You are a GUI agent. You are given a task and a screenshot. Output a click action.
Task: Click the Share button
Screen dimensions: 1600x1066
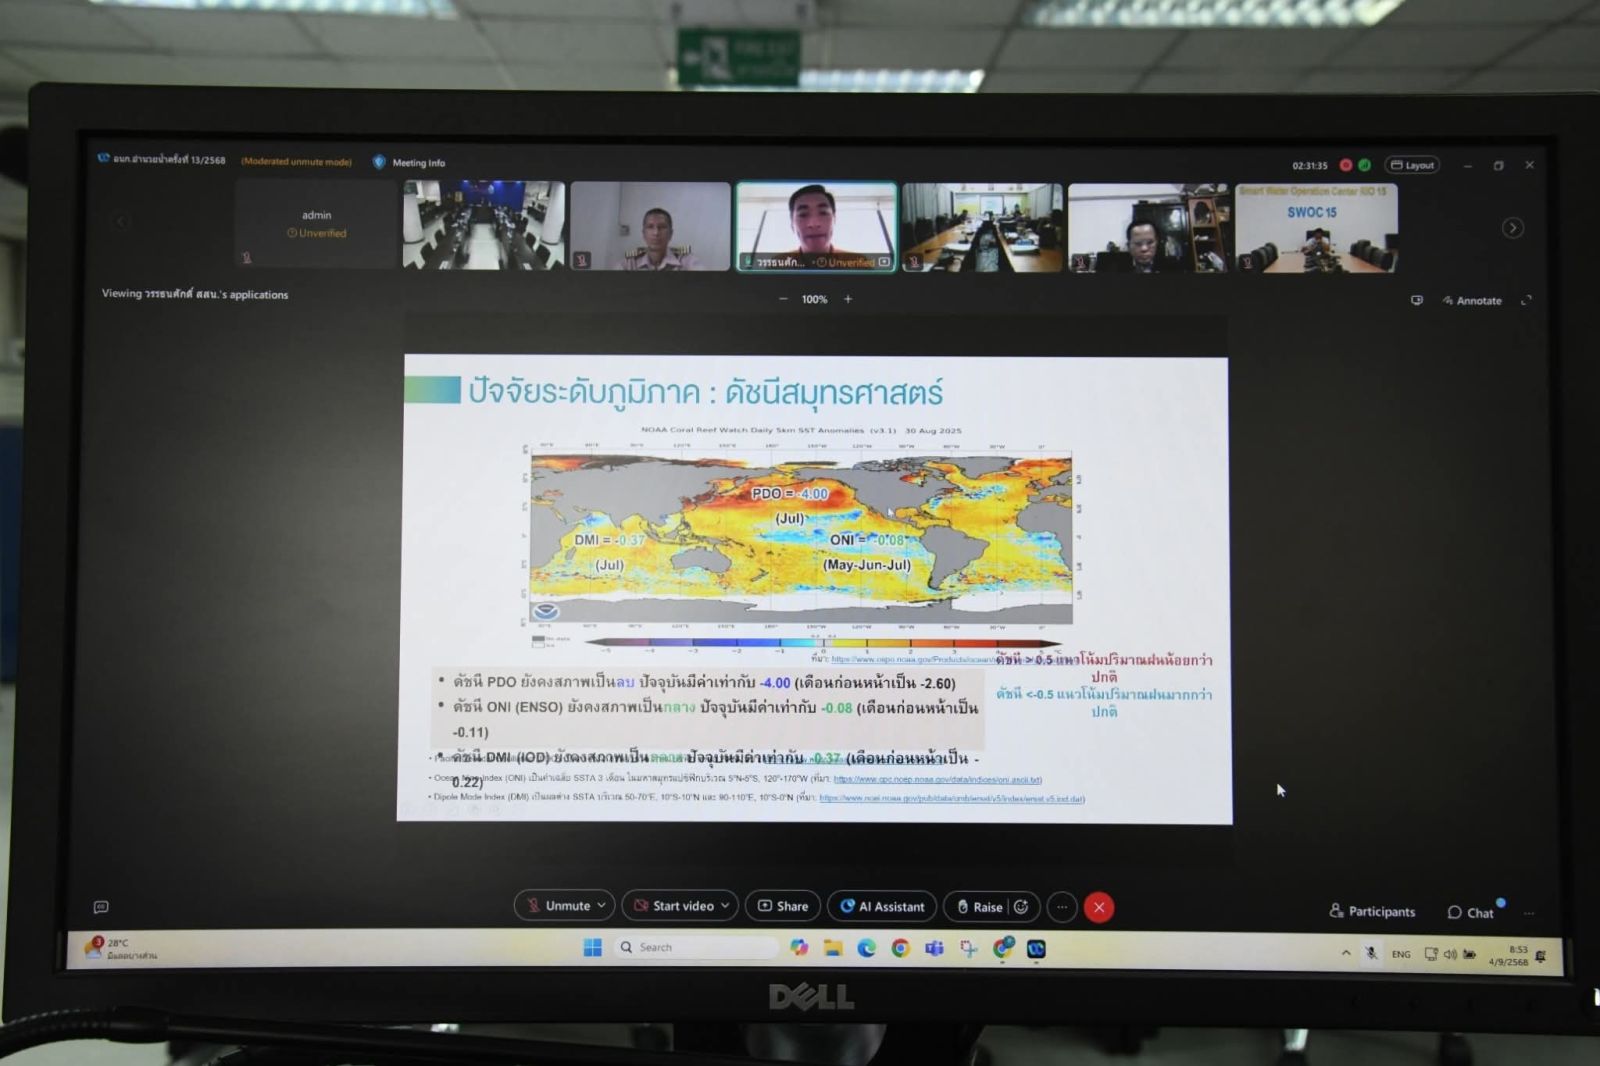point(783,906)
